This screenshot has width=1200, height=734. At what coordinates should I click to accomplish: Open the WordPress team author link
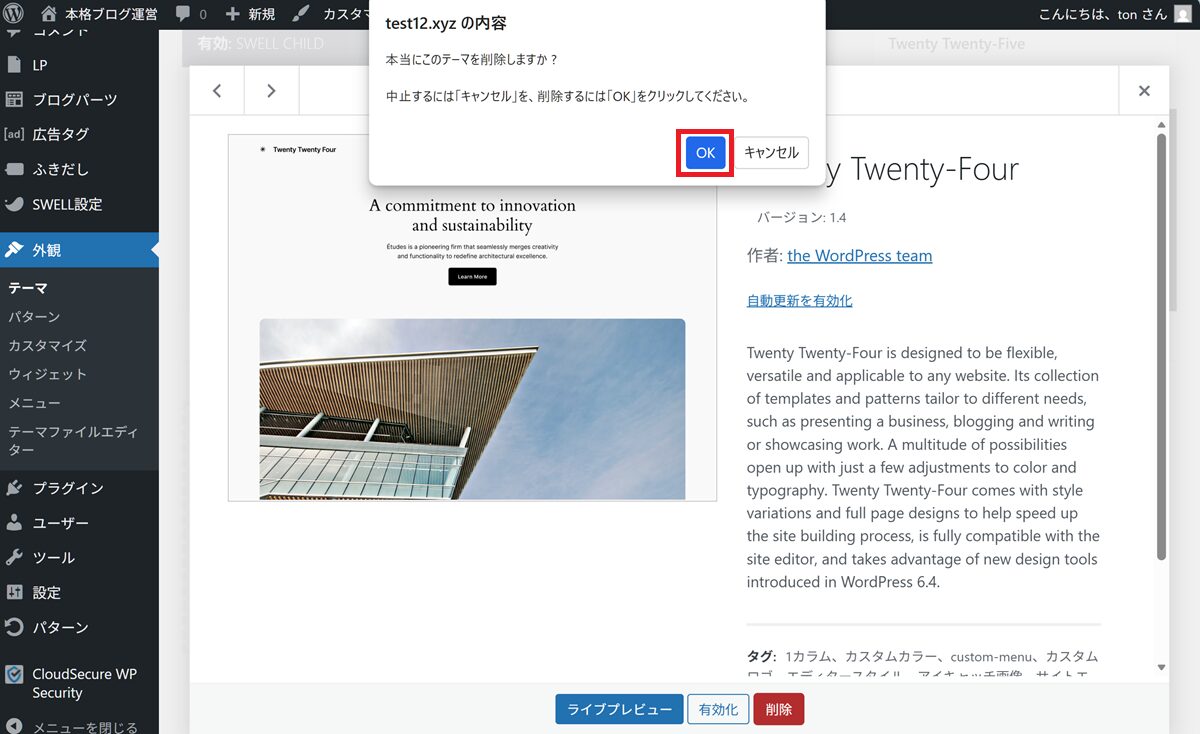[859, 256]
